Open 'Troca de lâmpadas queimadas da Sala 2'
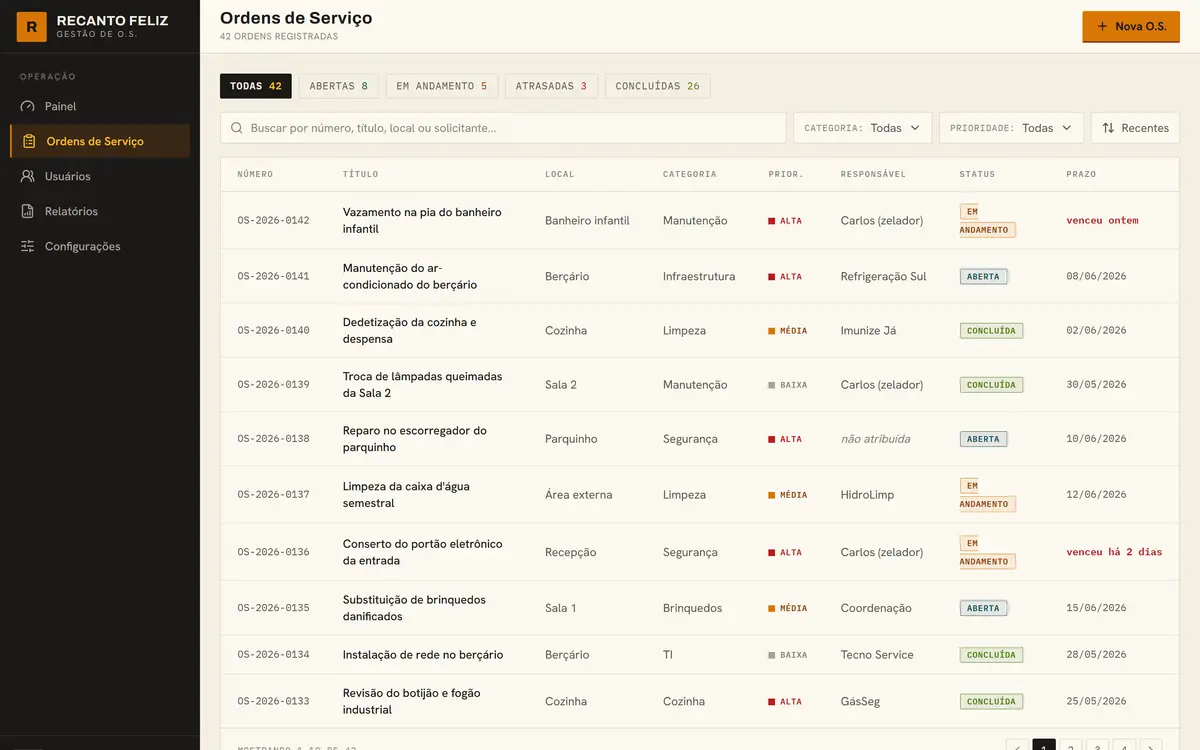This screenshot has height=750, width=1200. click(x=423, y=385)
